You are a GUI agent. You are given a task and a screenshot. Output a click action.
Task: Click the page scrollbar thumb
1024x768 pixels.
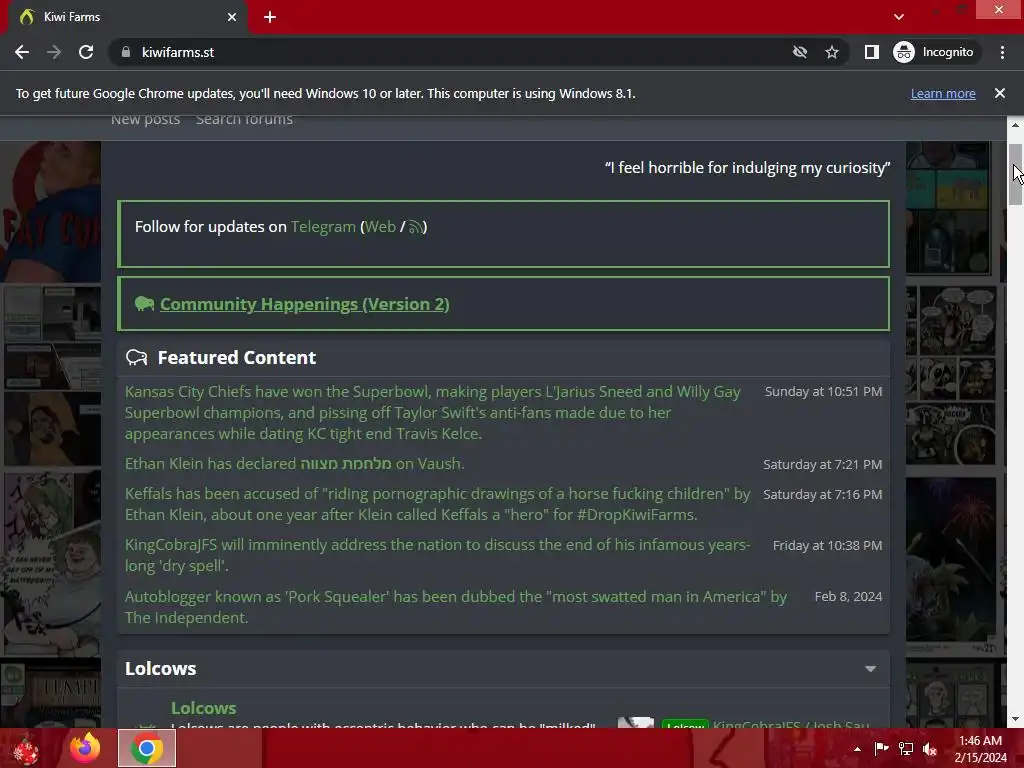(1015, 174)
